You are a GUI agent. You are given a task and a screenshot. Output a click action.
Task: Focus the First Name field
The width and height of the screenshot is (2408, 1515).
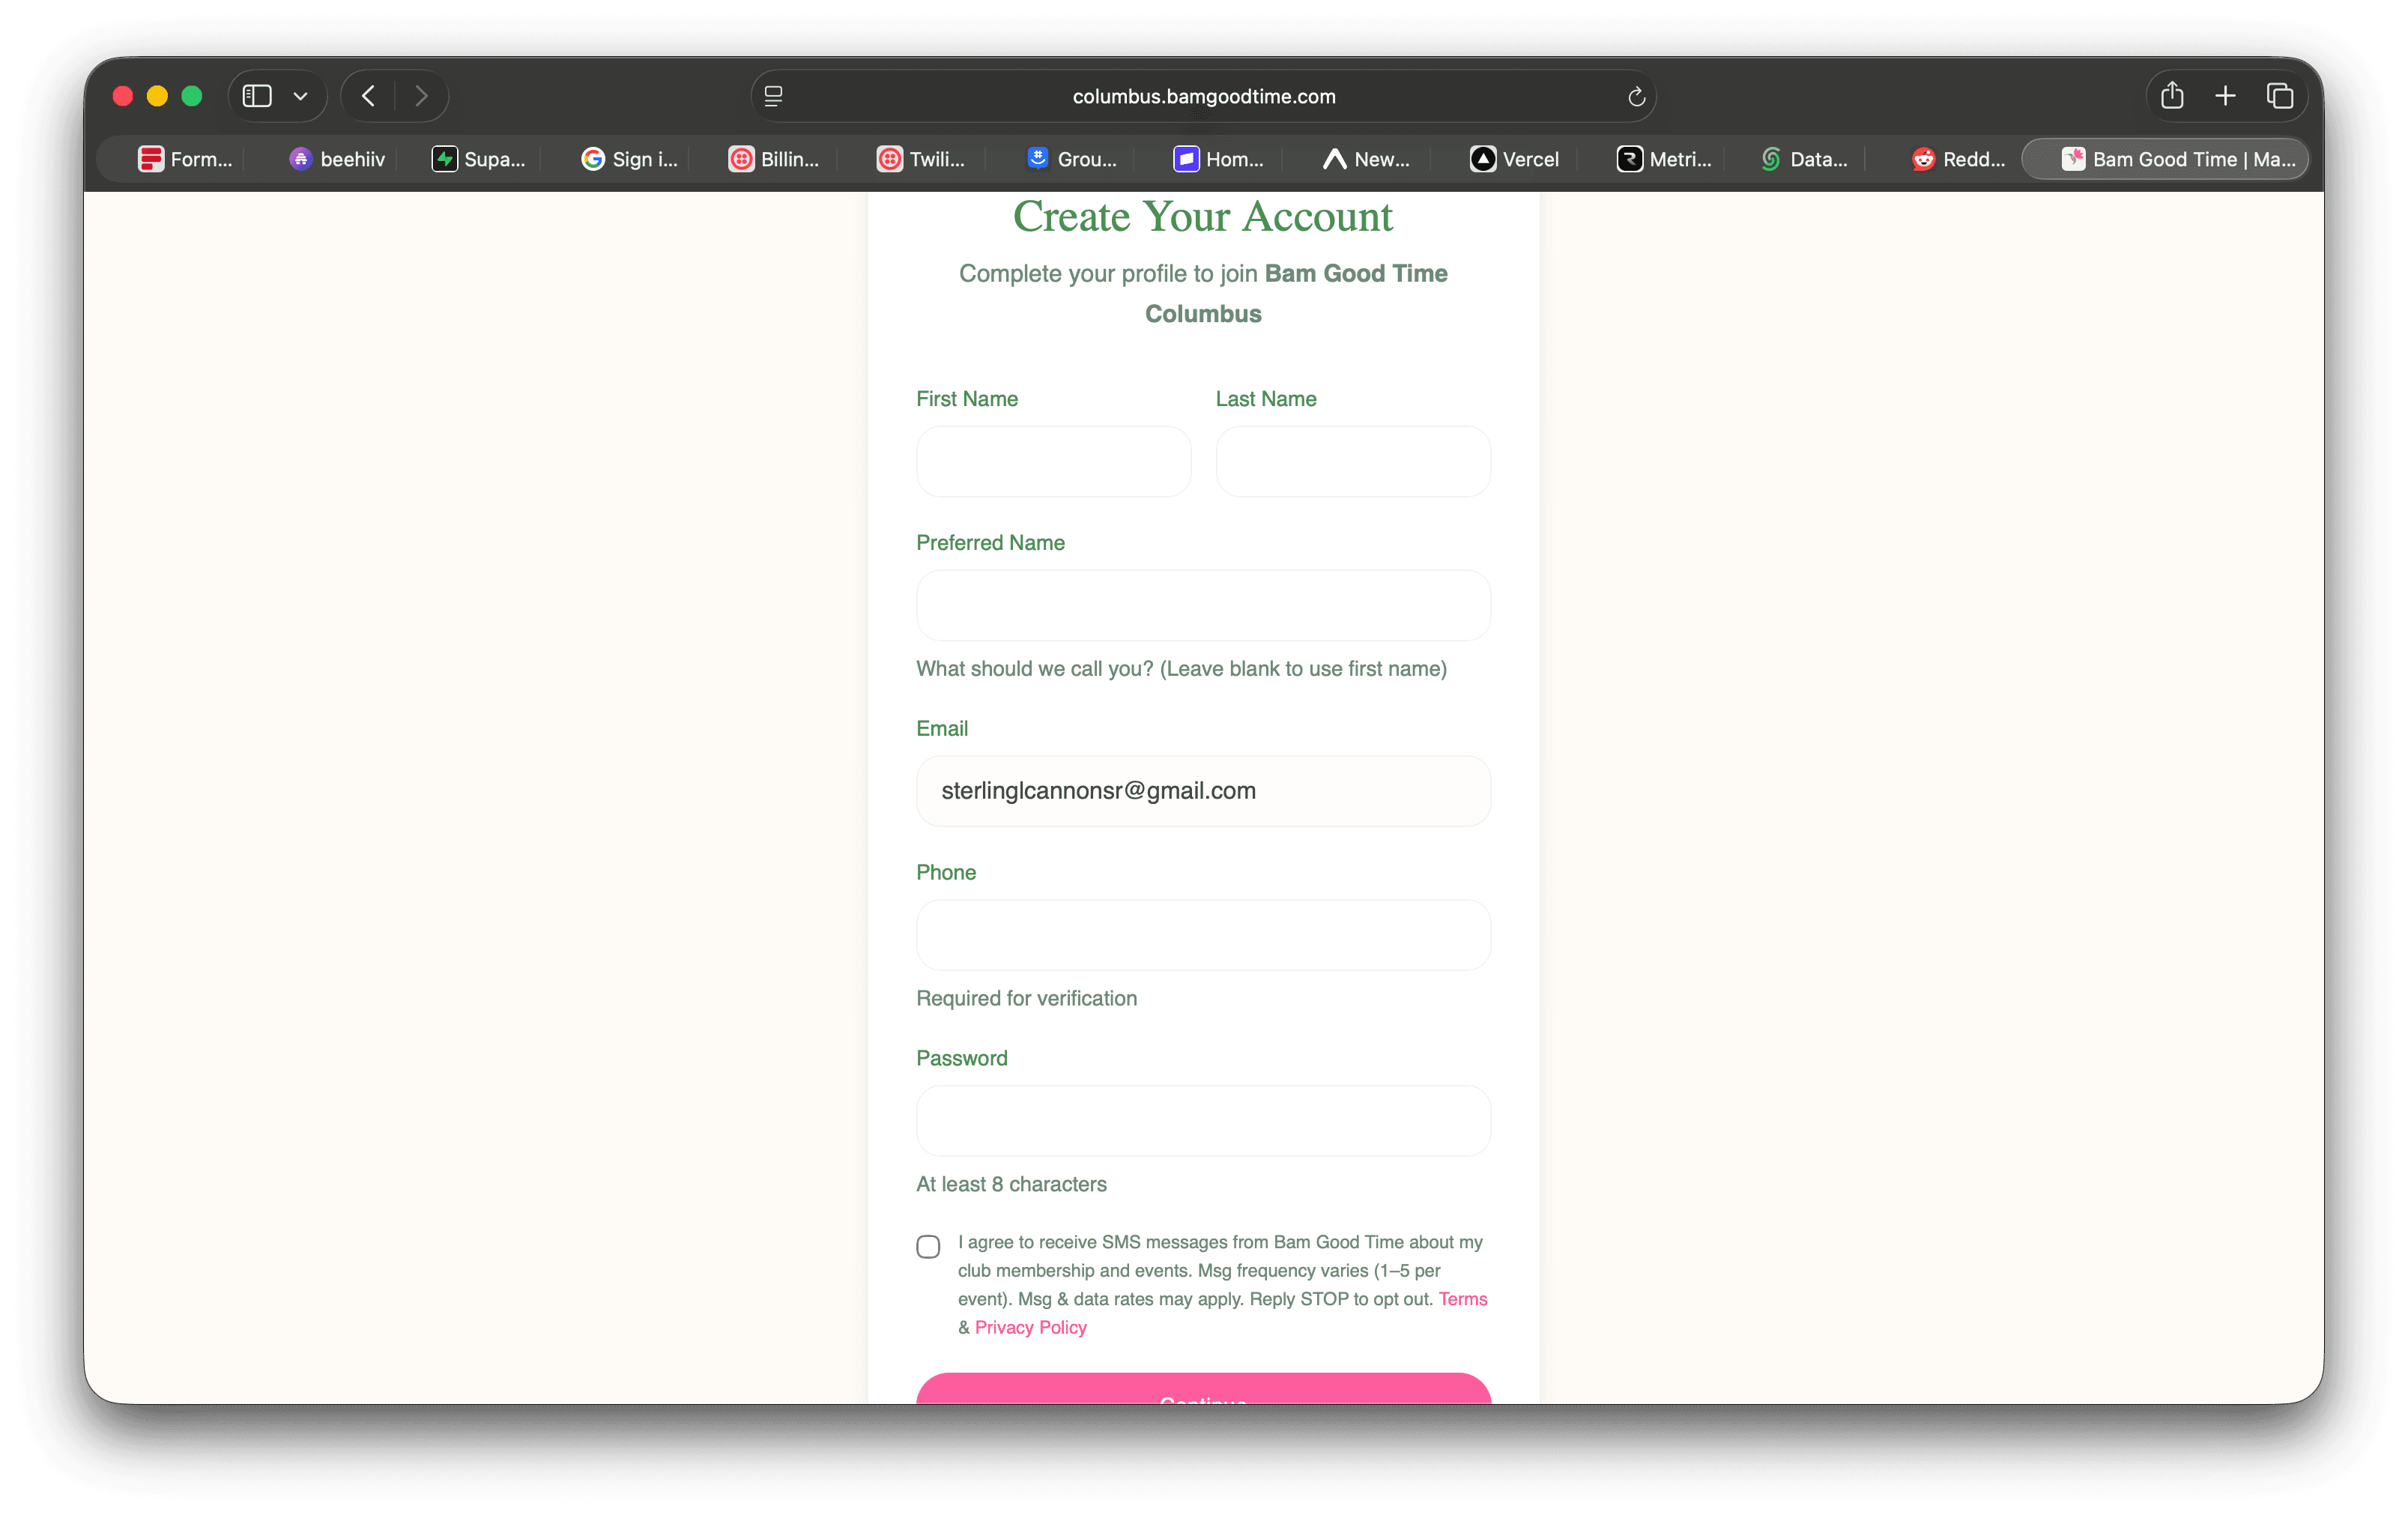1053,461
